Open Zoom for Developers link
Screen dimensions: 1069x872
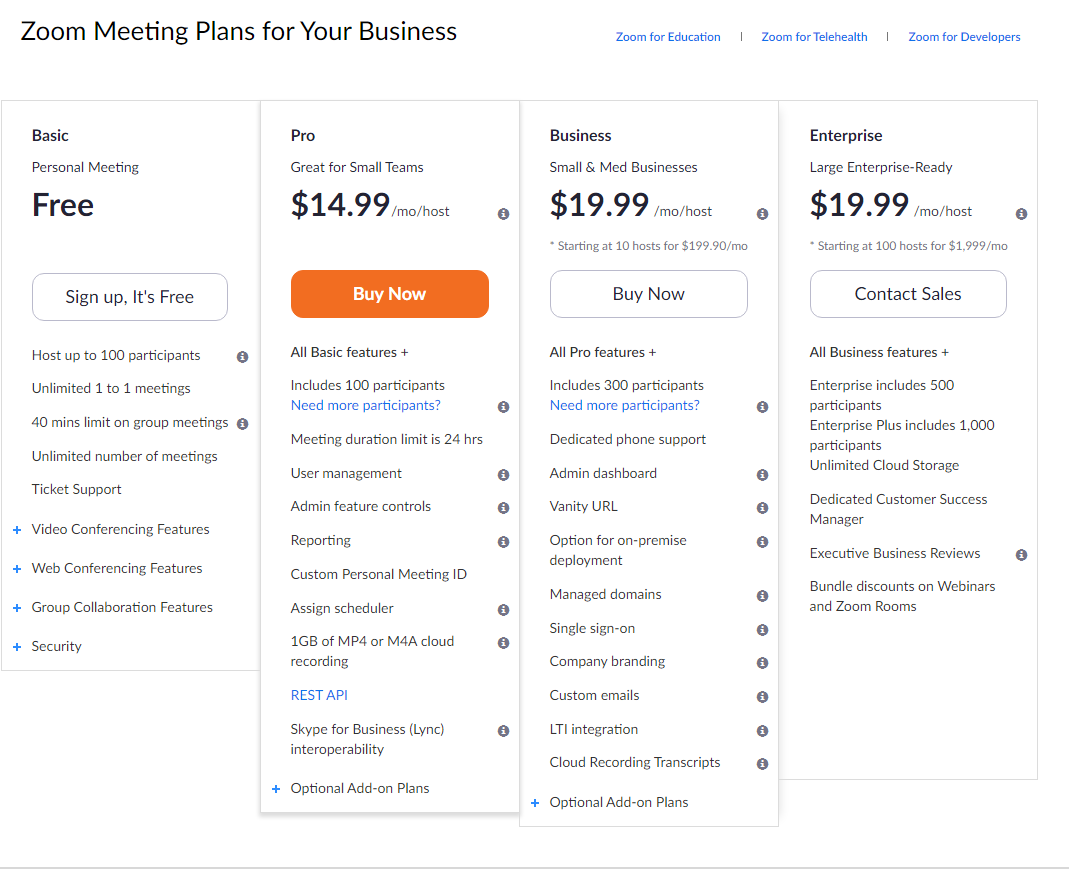tap(964, 37)
